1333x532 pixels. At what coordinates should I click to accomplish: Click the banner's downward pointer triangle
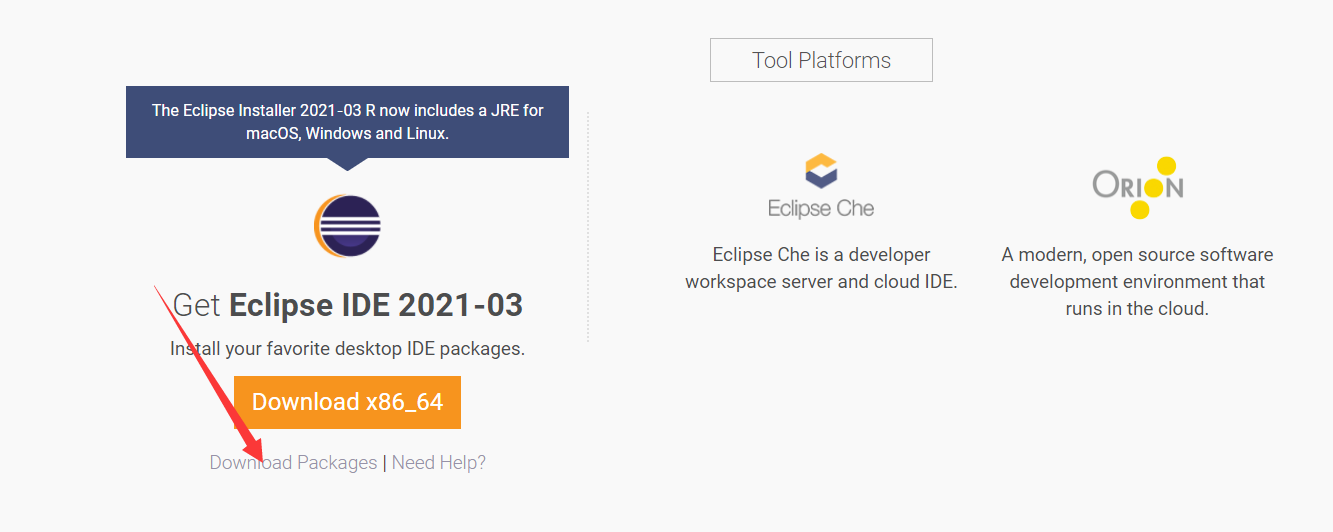pyautogui.click(x=347, y=164)
